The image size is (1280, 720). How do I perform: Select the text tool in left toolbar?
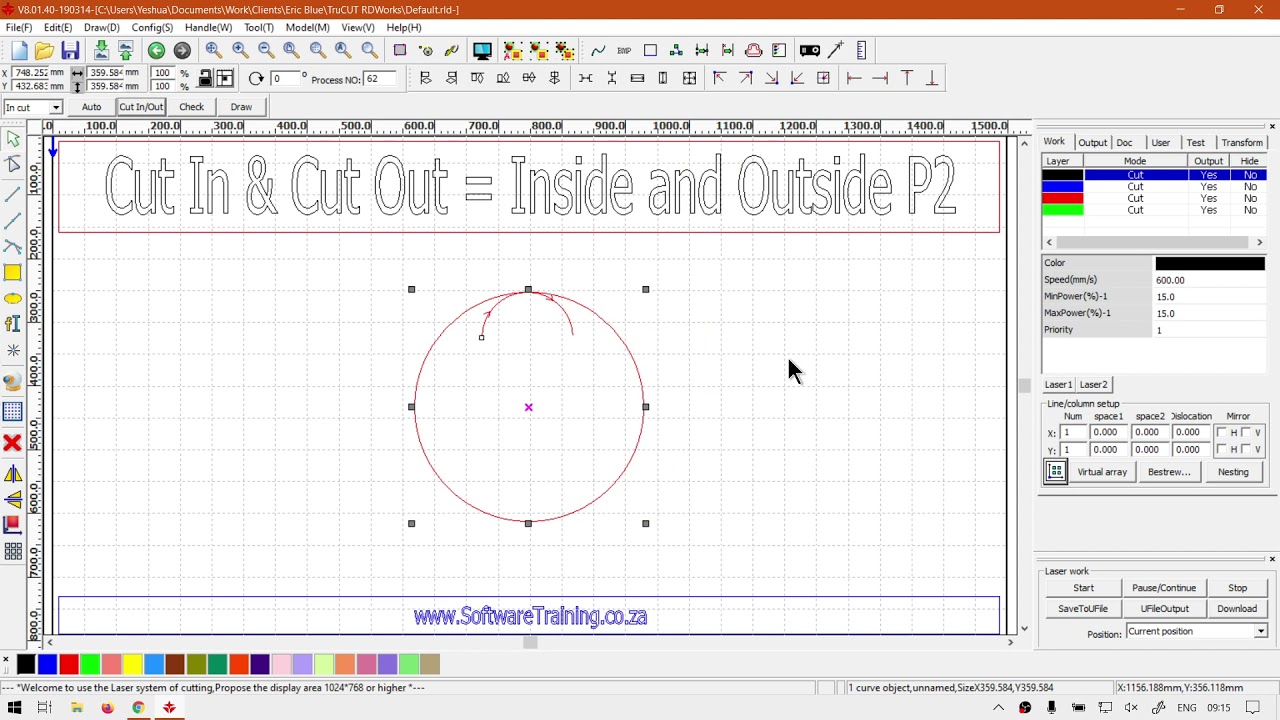[x=13, y=324]
